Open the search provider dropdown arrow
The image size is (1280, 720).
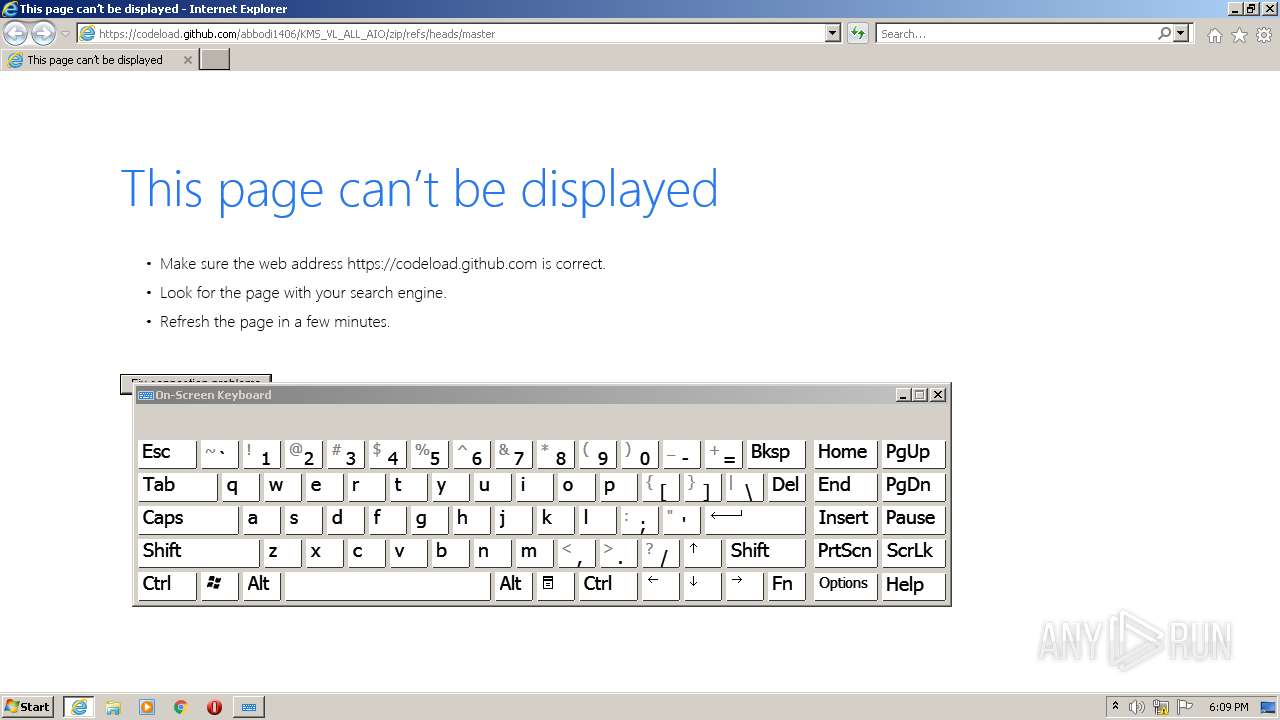pos(1182,33)
